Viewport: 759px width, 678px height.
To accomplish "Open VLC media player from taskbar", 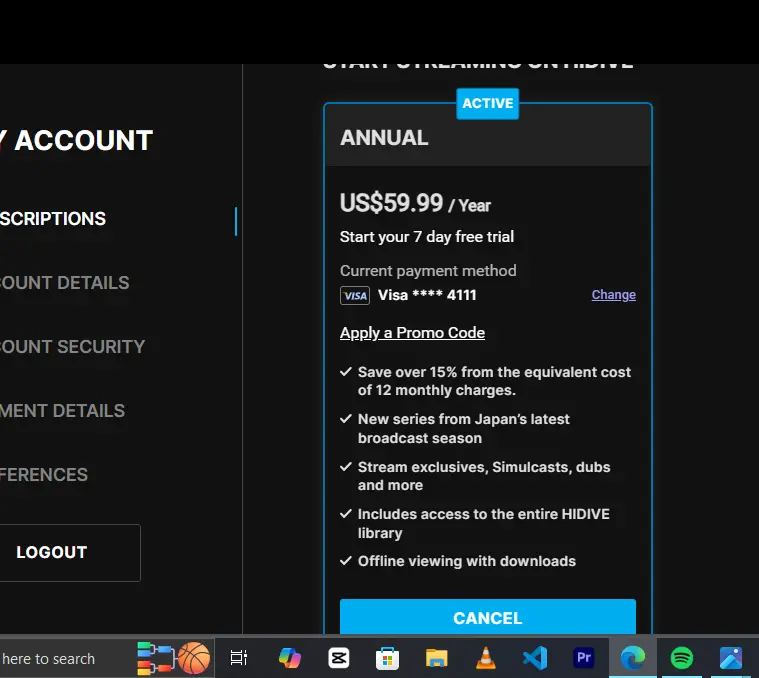I will (x=486, y=658).
